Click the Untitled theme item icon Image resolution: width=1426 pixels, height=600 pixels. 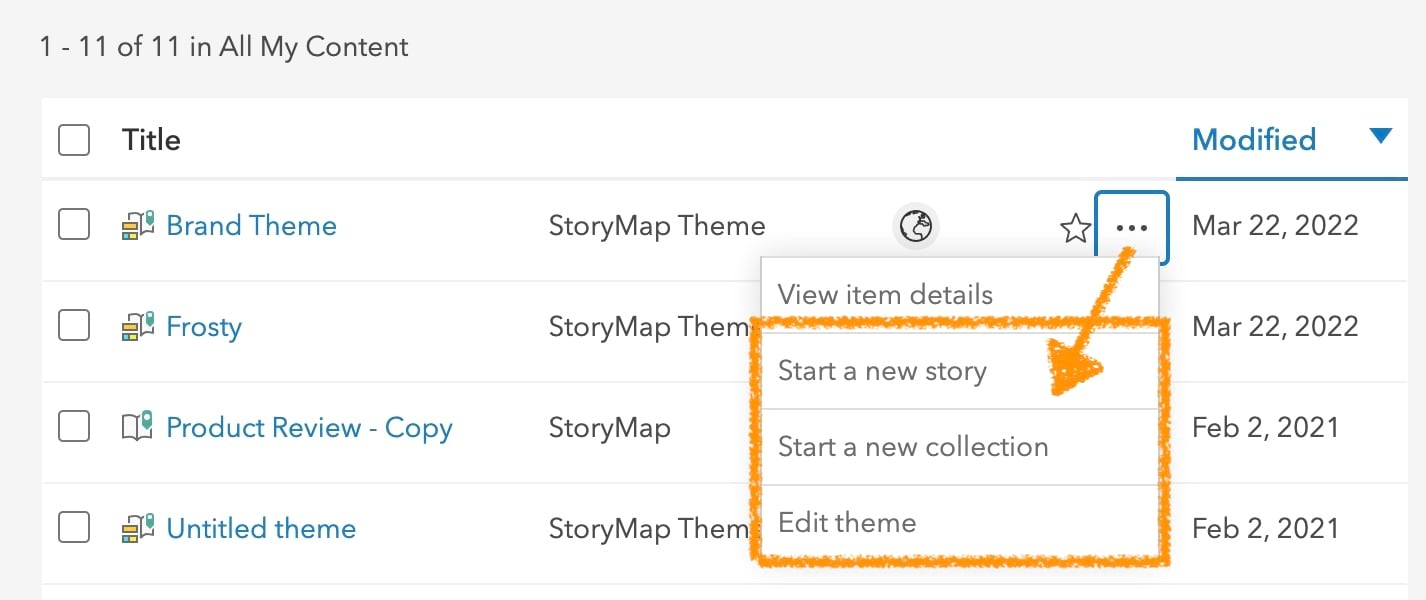[137, 529]
